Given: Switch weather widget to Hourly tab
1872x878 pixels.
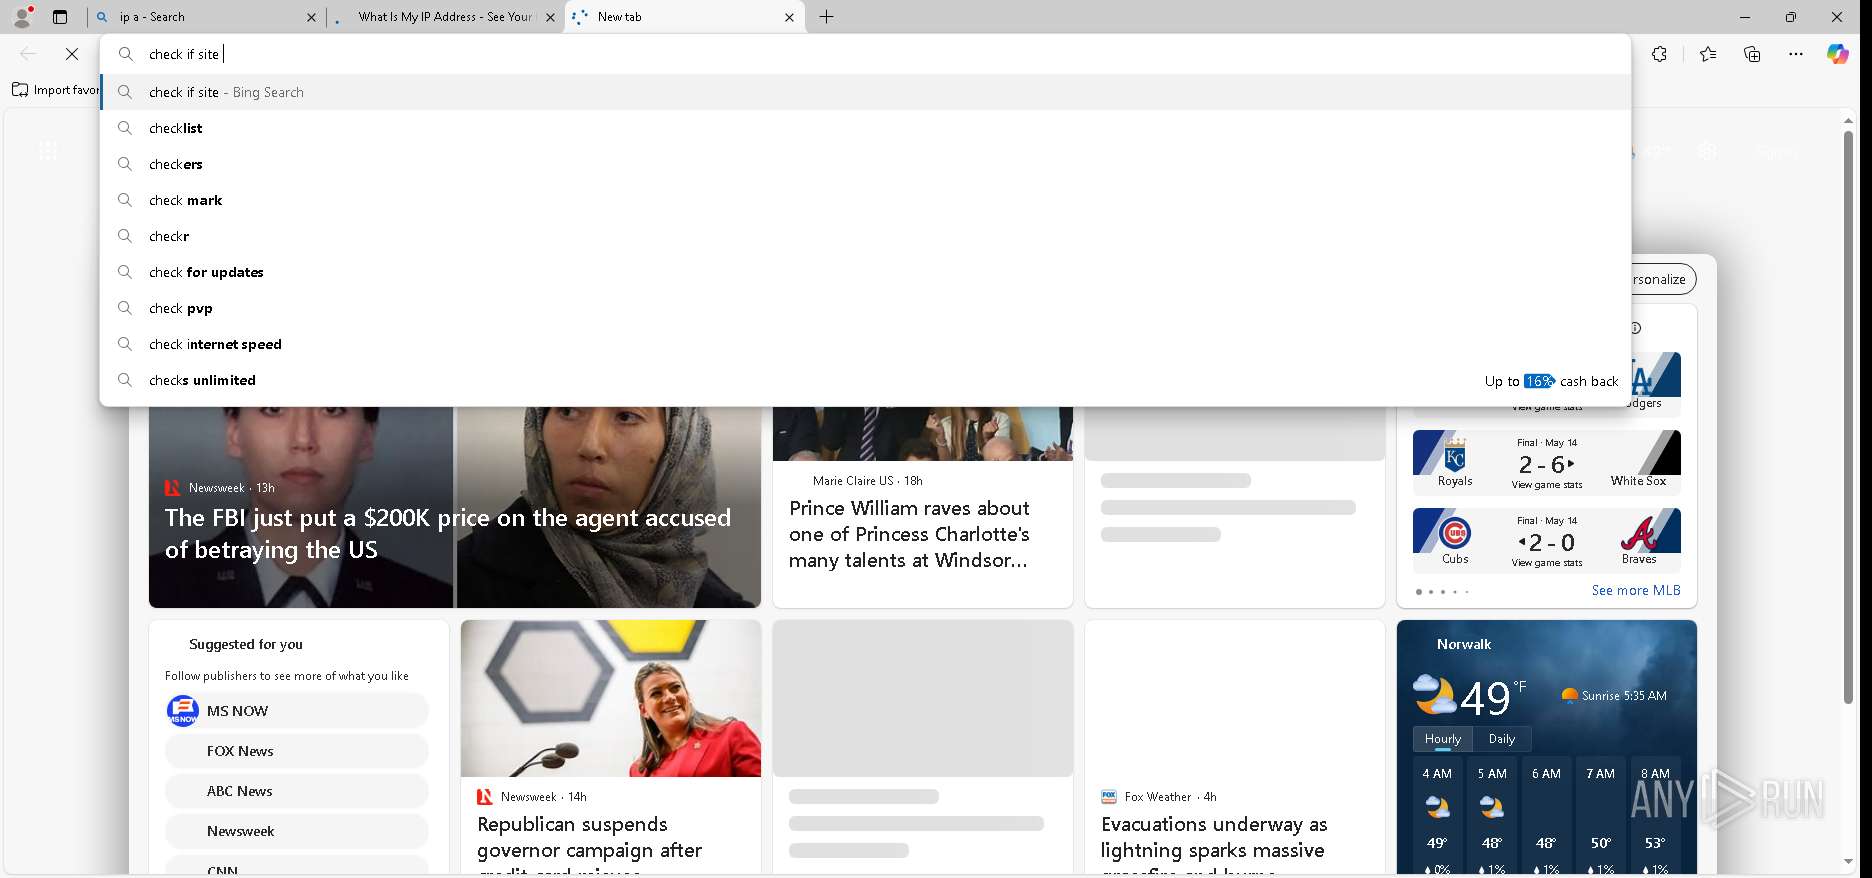Looking at the screenshot, I should coord(1443,739).
